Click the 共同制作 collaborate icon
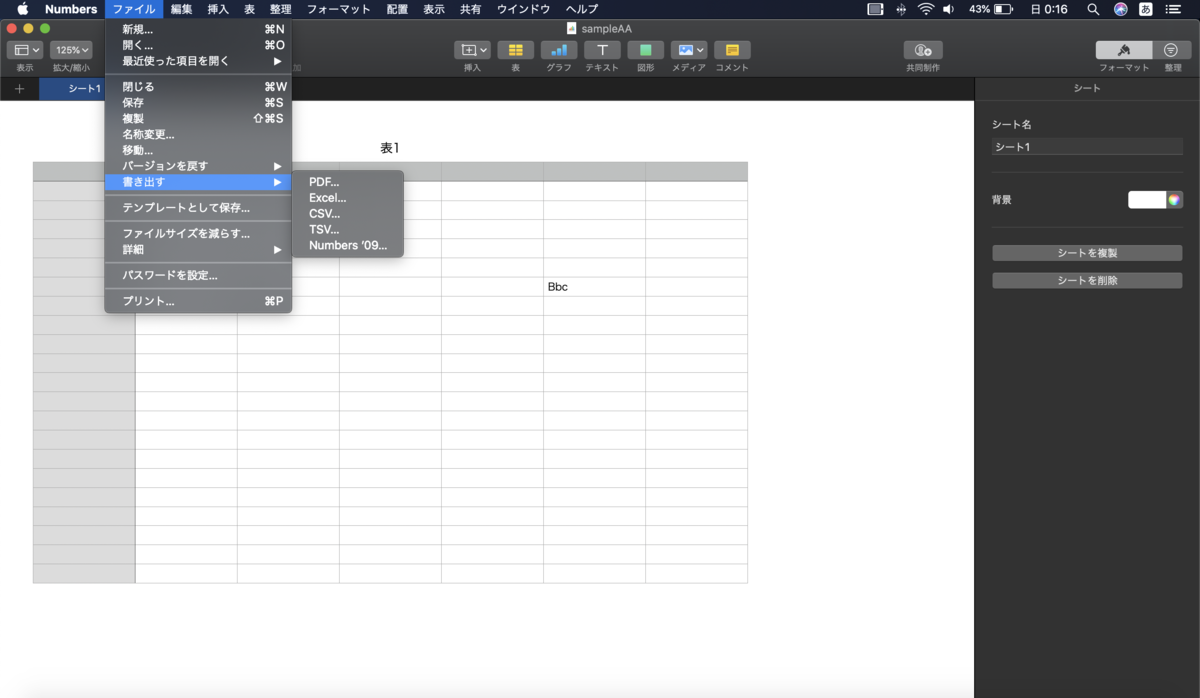Screen dimensions: 1200x698 [x=923, y=50]
